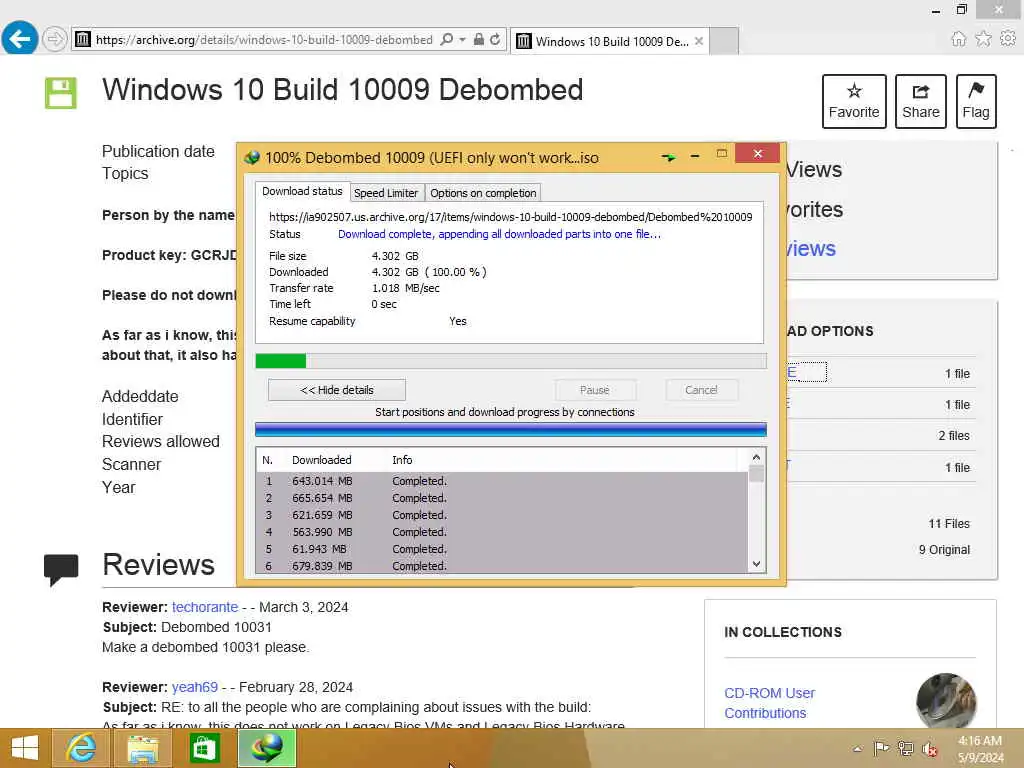Click the Flag button on archive page

(976, 101)
